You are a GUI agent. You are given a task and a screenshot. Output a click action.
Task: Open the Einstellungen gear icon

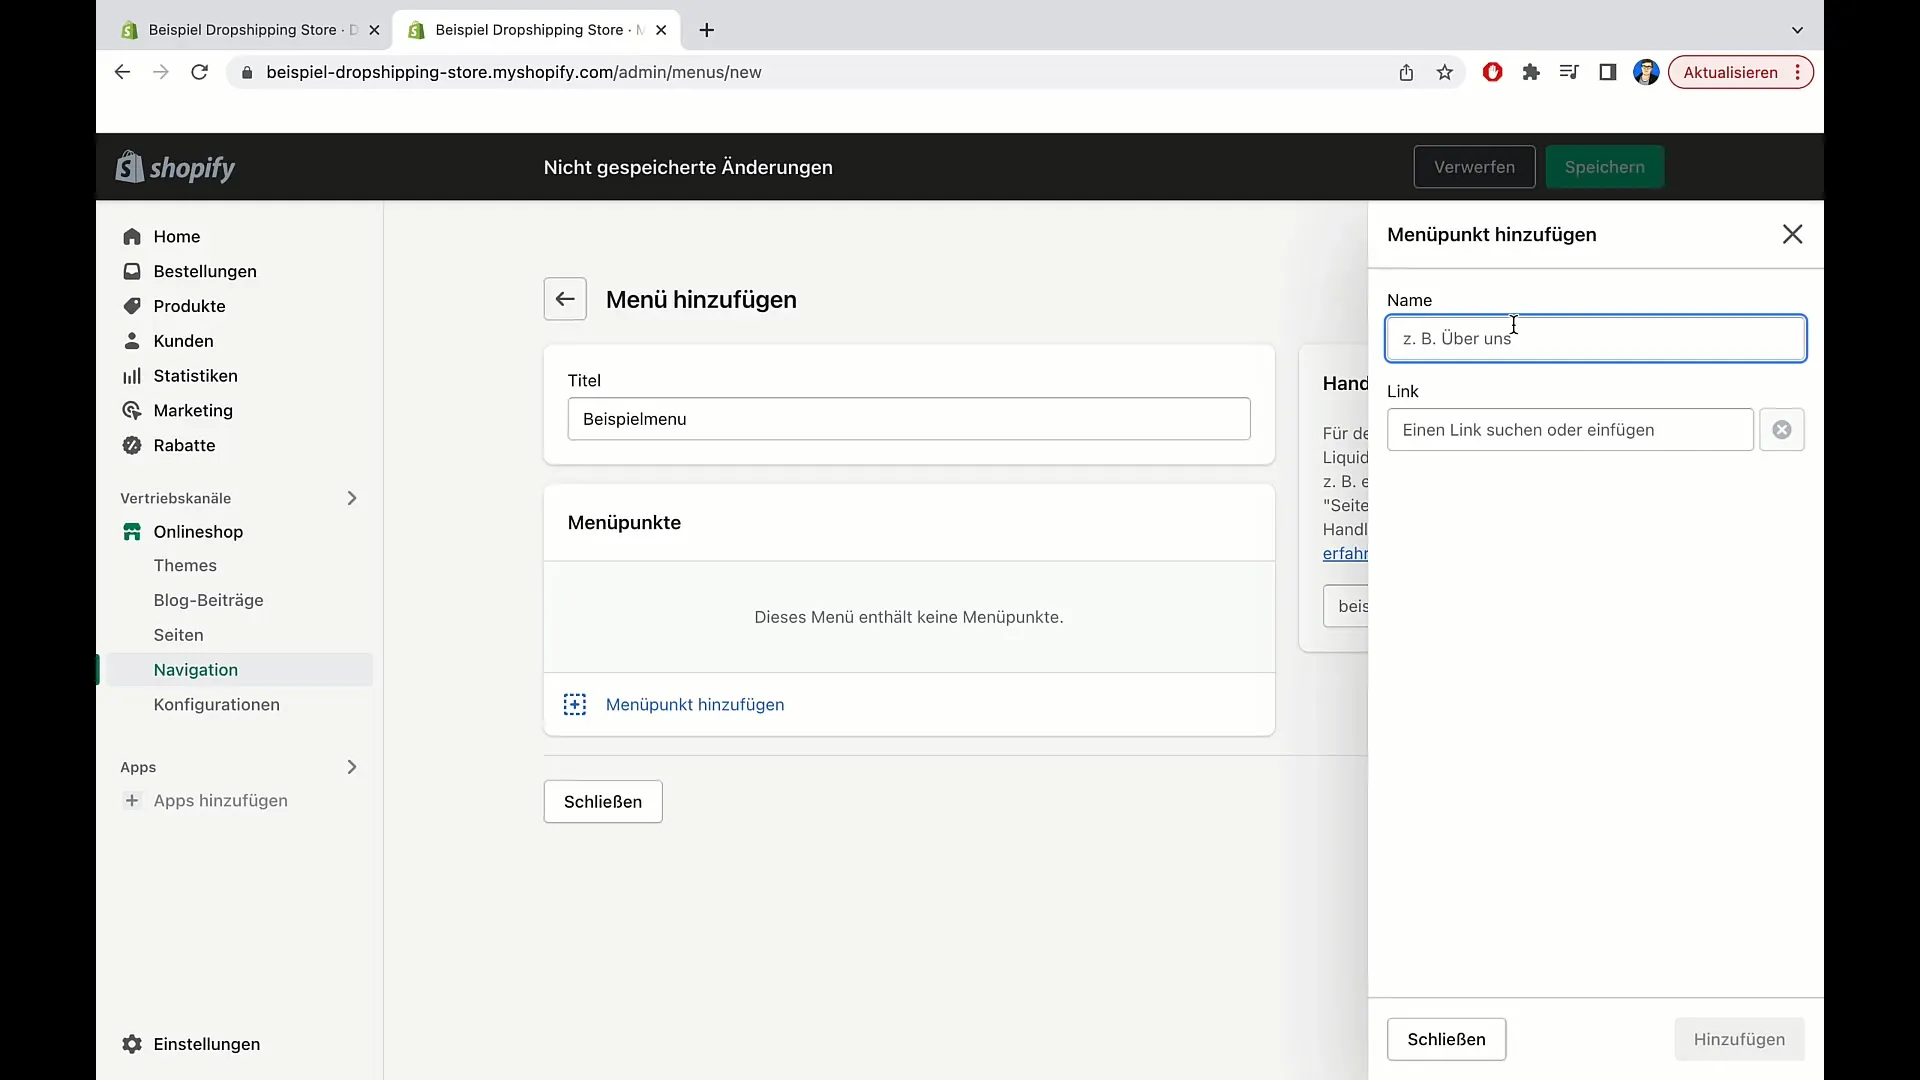pyautogui.click(x=131, y=1044)
